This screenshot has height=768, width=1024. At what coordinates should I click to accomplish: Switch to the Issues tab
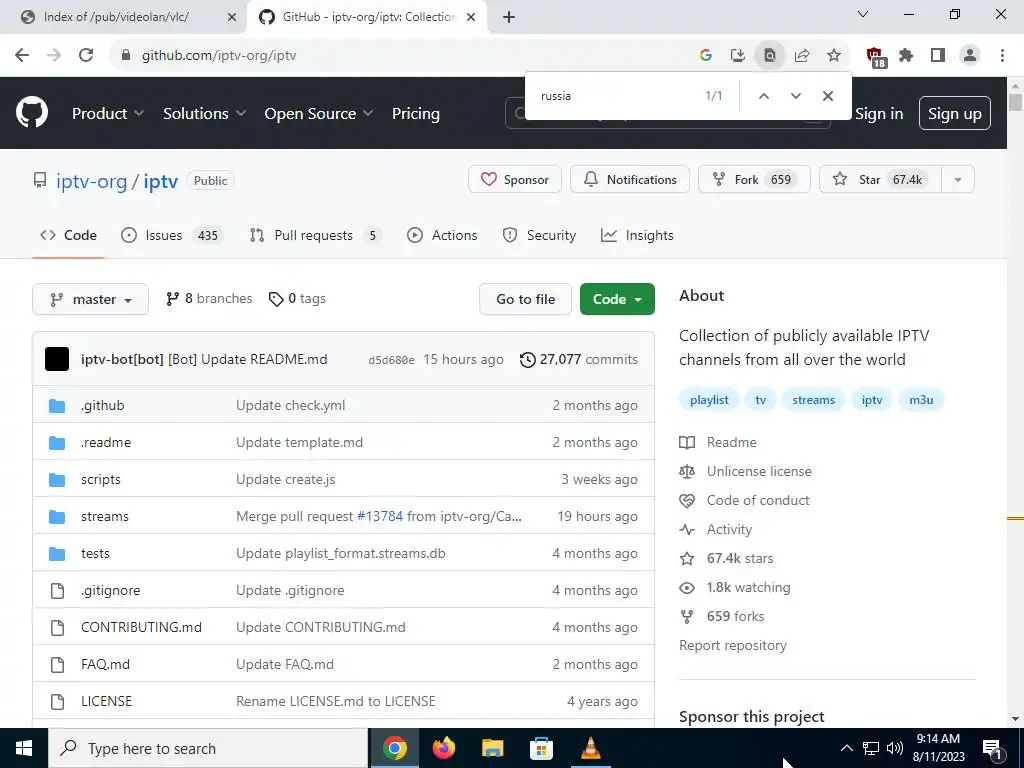coord(172,235)
